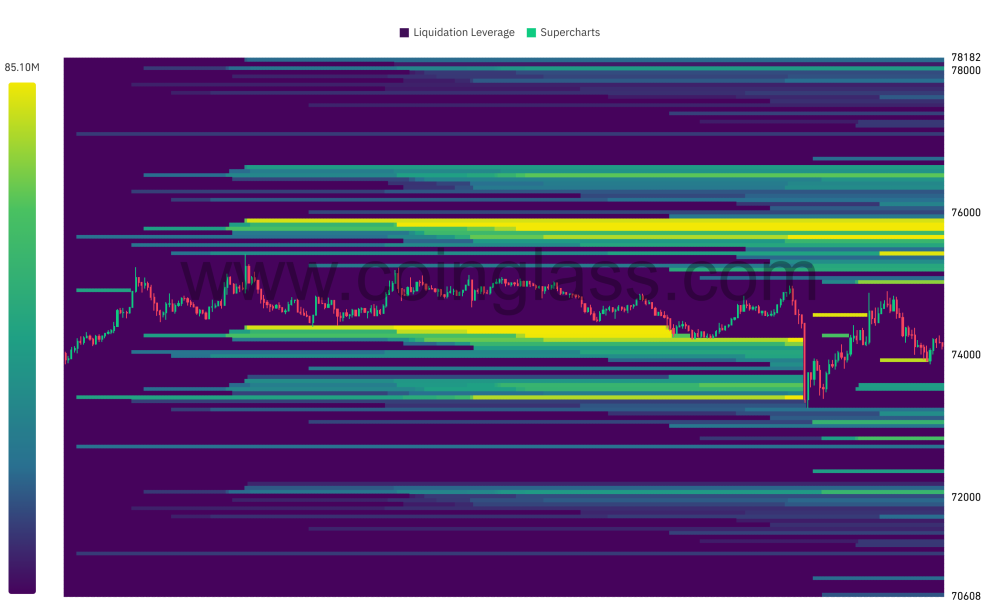Image resolution: width=1000 pixels, height=600 pixels.
Task: Select the 78182 price axis label
Action: click(964, 57)
